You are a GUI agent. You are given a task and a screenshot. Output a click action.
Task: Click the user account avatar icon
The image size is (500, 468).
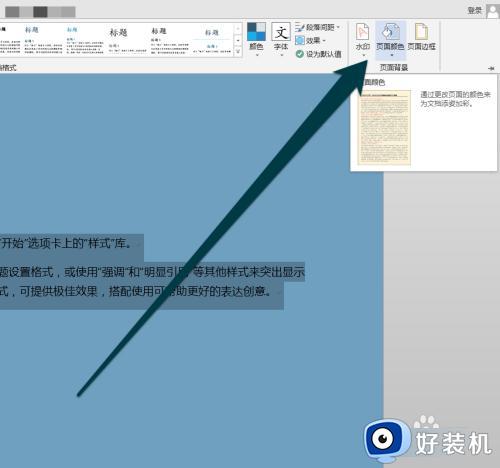tap(493, 11)
